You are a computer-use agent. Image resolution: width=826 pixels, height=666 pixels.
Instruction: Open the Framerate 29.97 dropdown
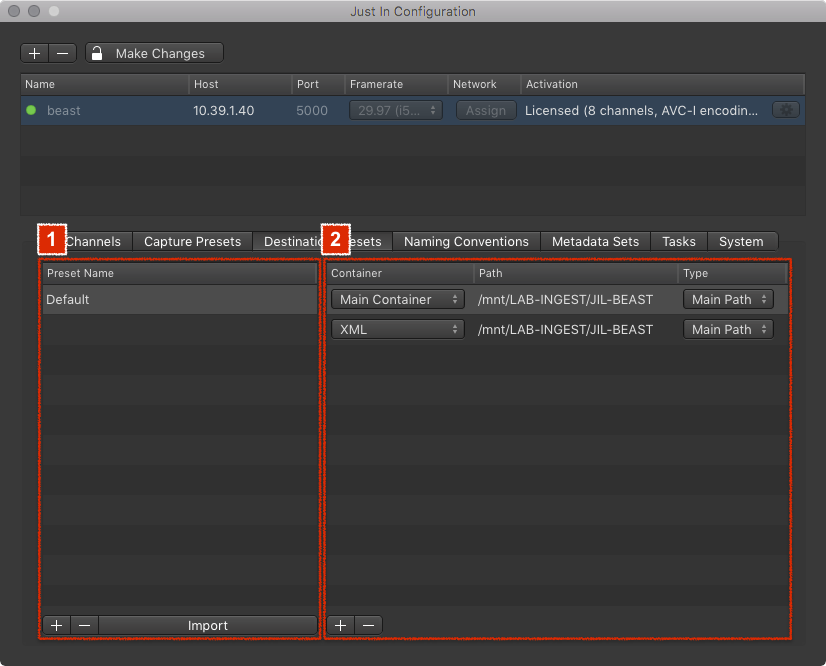point(396,110)
